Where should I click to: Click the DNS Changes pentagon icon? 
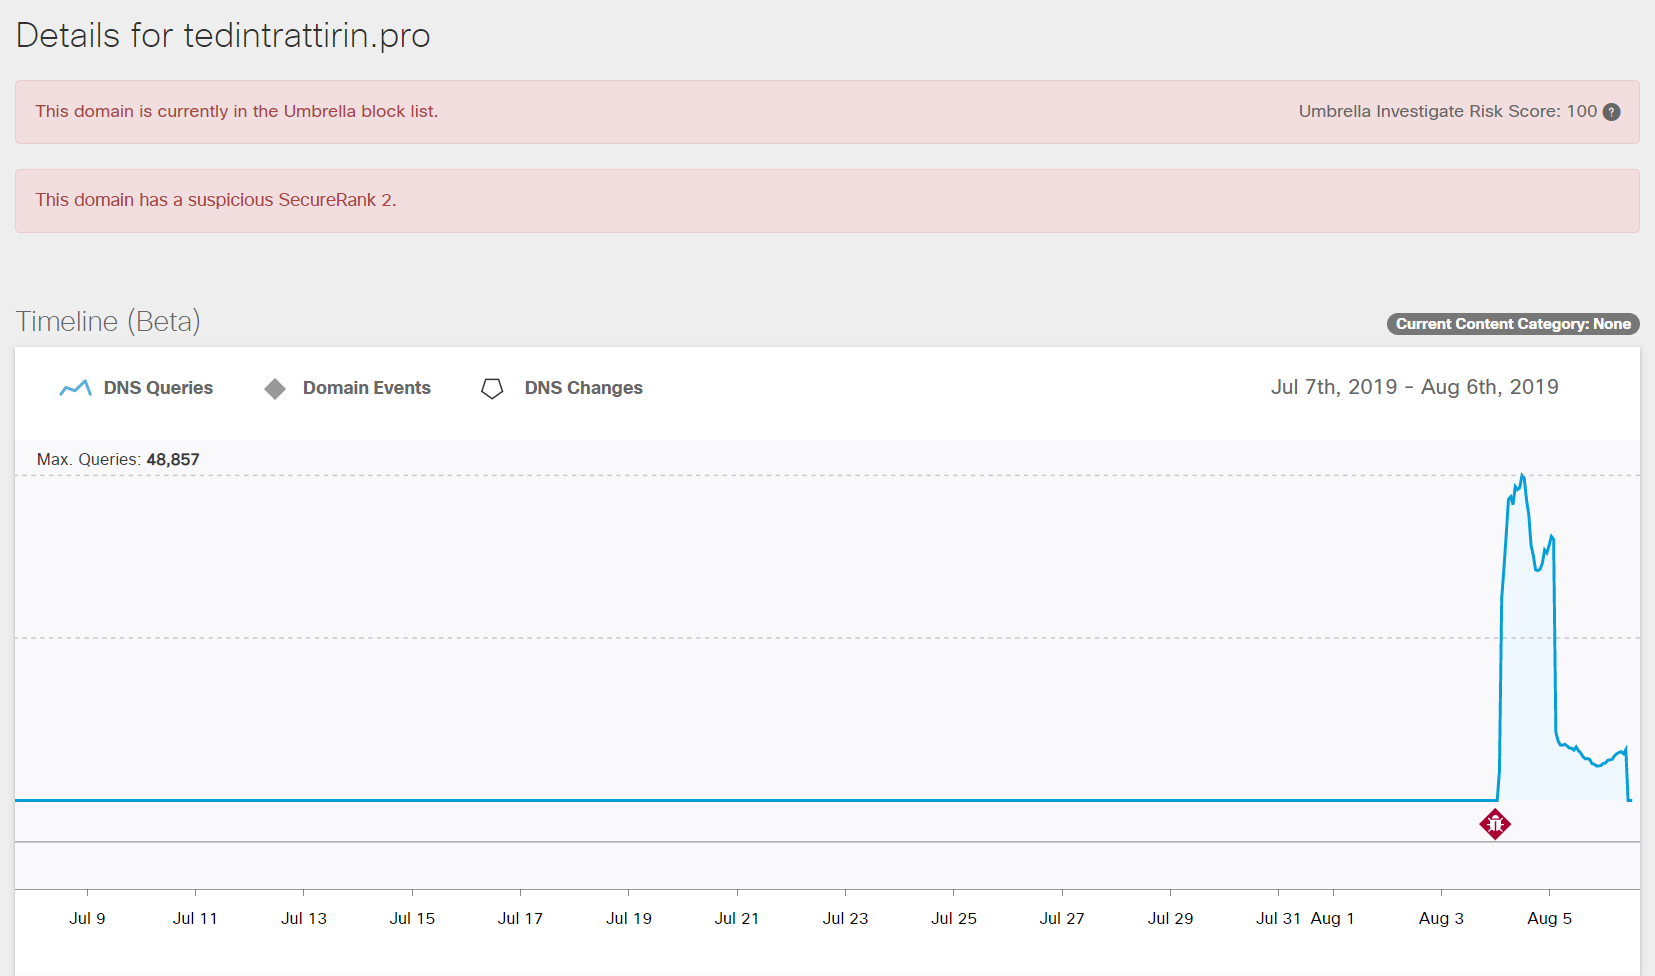click(492, 389)
